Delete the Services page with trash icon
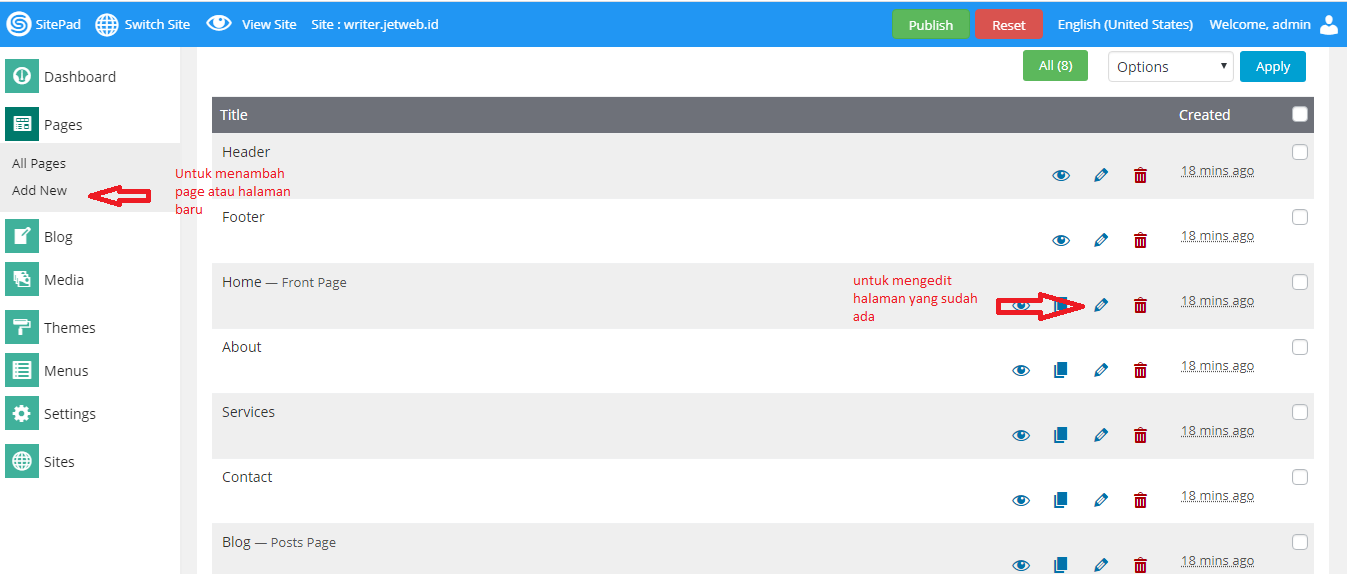 (1140, 435)
